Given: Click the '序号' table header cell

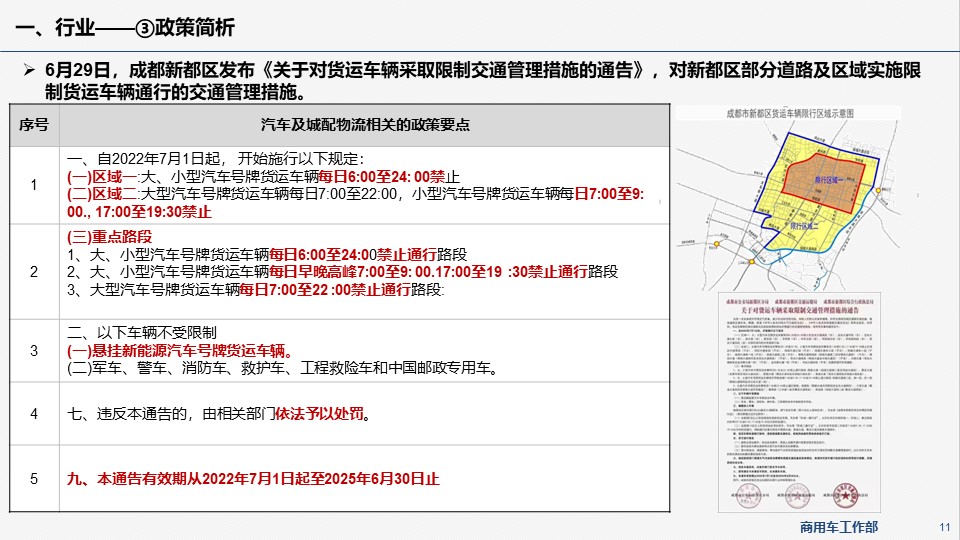Looking at the screenshot, I should (34, 125).
